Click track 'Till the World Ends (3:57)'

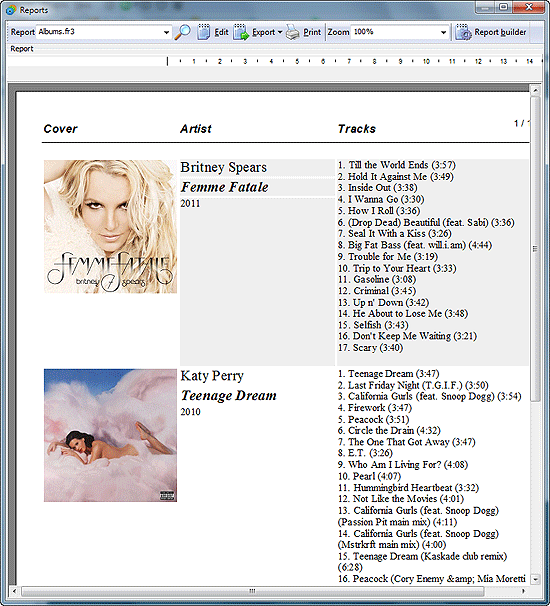(397, 165)
